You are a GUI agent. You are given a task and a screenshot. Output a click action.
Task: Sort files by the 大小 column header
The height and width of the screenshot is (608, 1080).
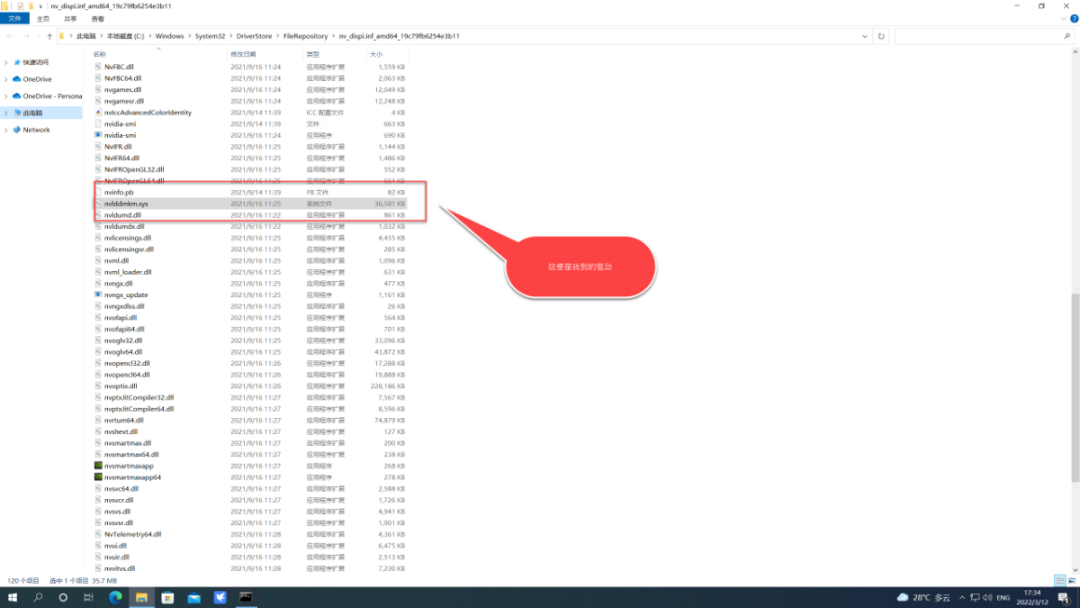[376, 54]
